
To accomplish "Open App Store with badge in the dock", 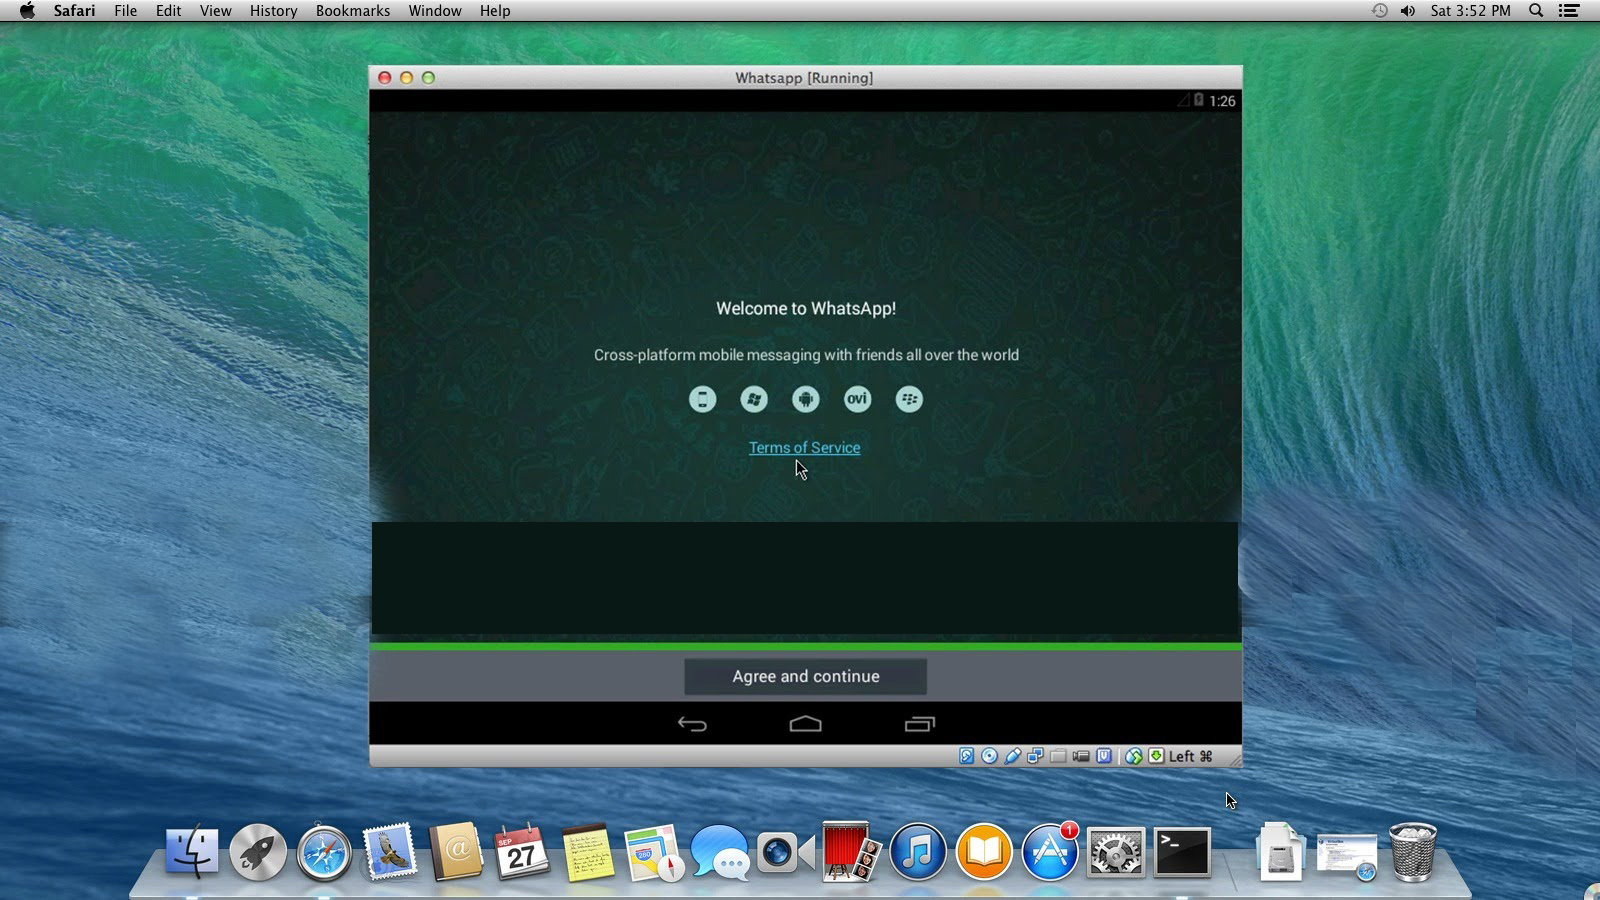I will (1050, 852).
